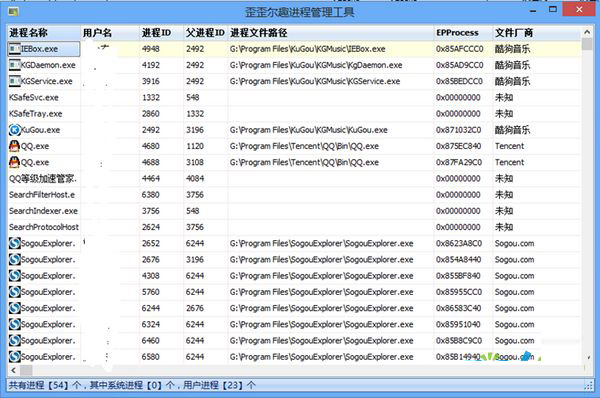Click the QQ.exe path in the row with process ID 4680
This screenshot has height=398, width=600.
pos(304,146)
